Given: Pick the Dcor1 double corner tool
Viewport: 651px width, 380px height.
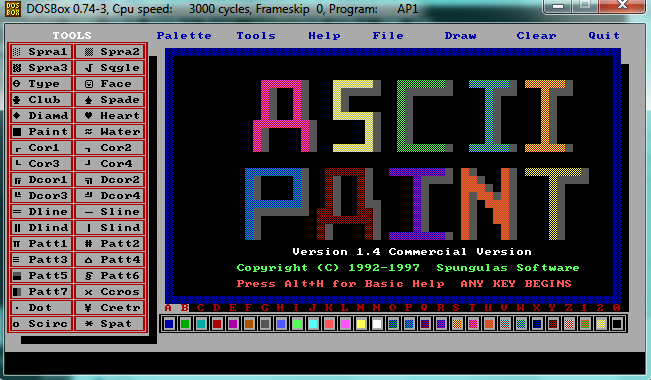Looking at the screenshot, I should point(41,179).
